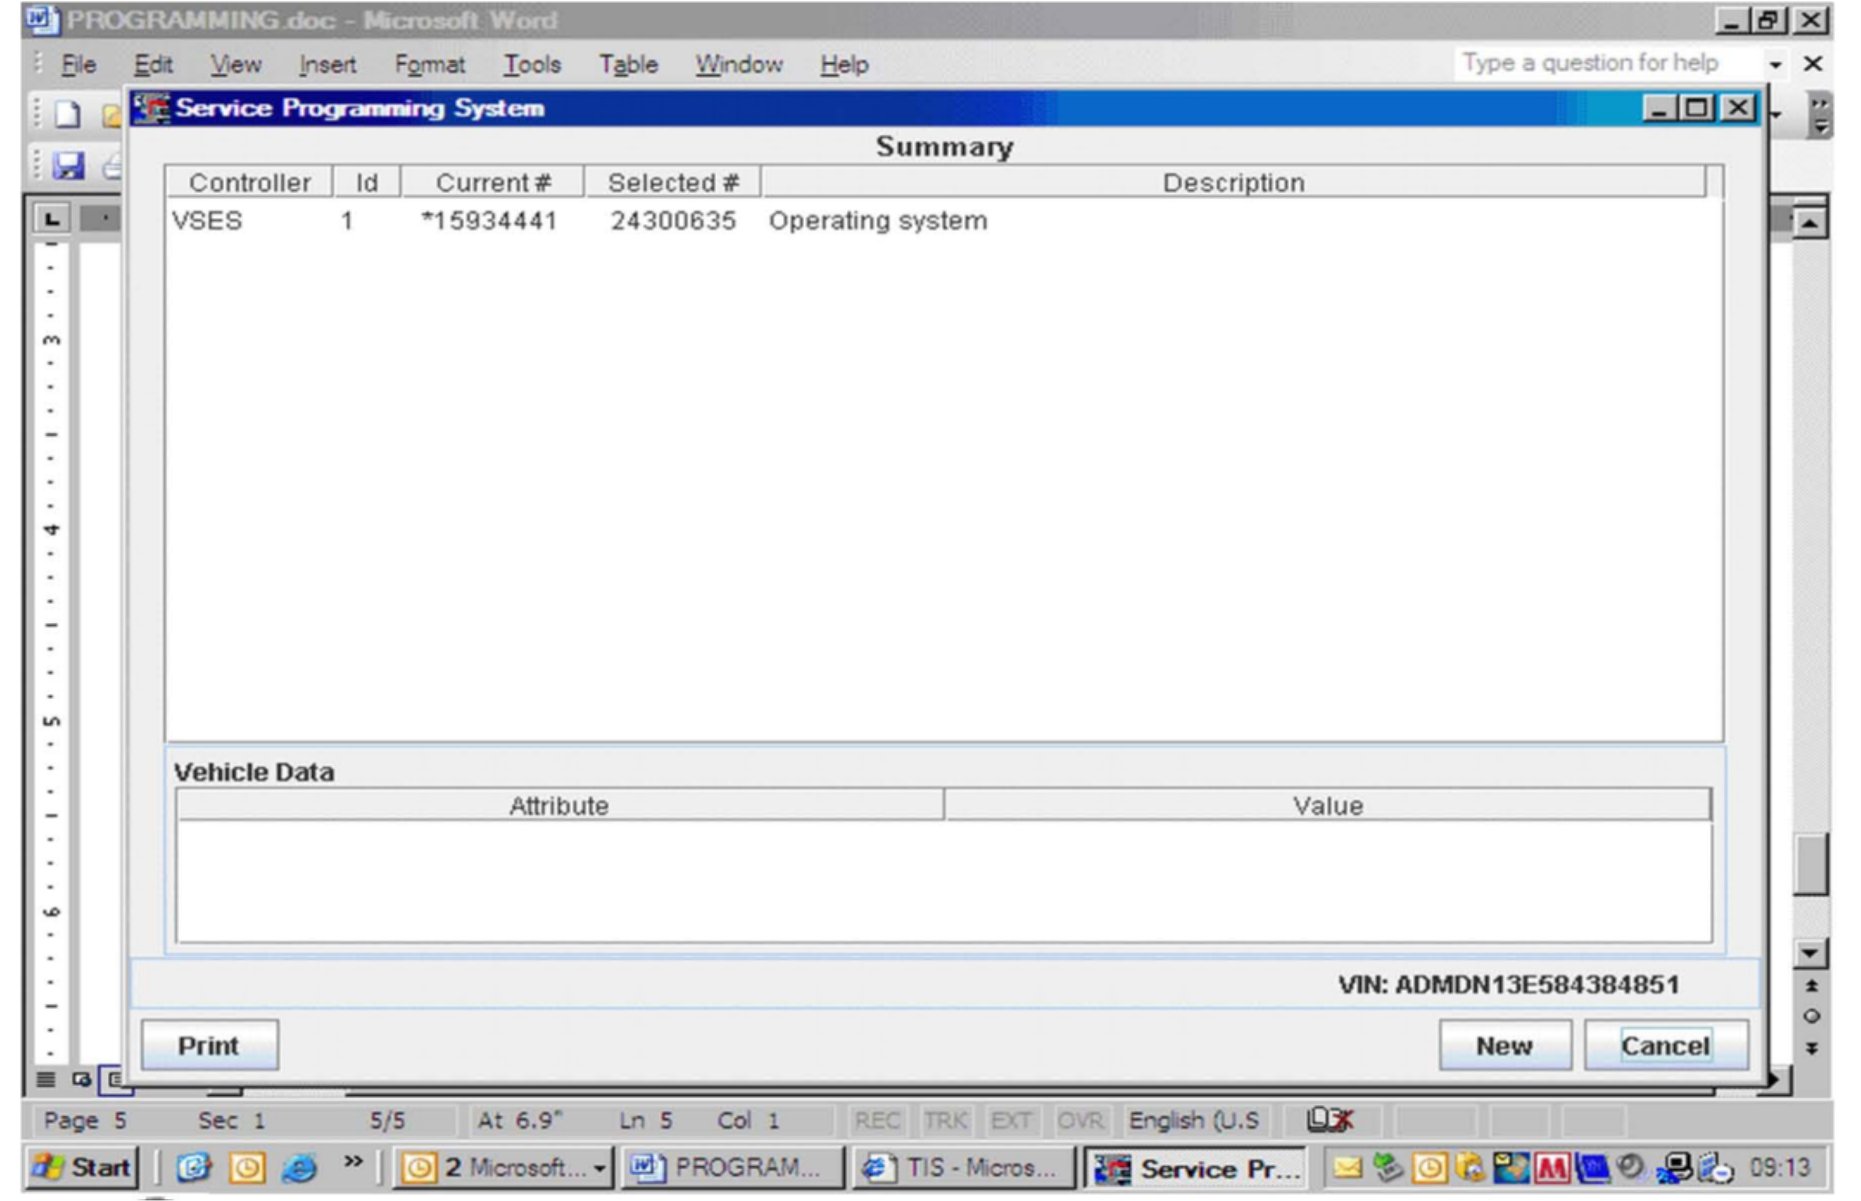Image resolution: width=1861 pixels, height=1201 pixels.
Task: Click the New button in the dialog
Action: tap(1503, 1046)
